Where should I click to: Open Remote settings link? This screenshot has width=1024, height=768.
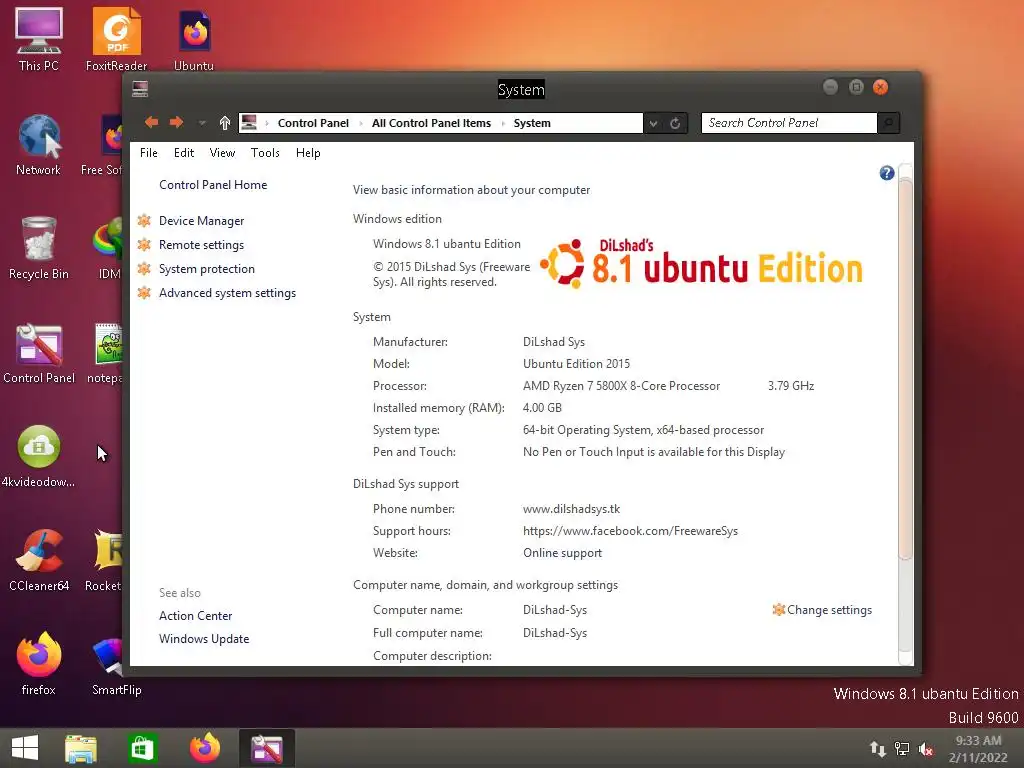point(201,245)
